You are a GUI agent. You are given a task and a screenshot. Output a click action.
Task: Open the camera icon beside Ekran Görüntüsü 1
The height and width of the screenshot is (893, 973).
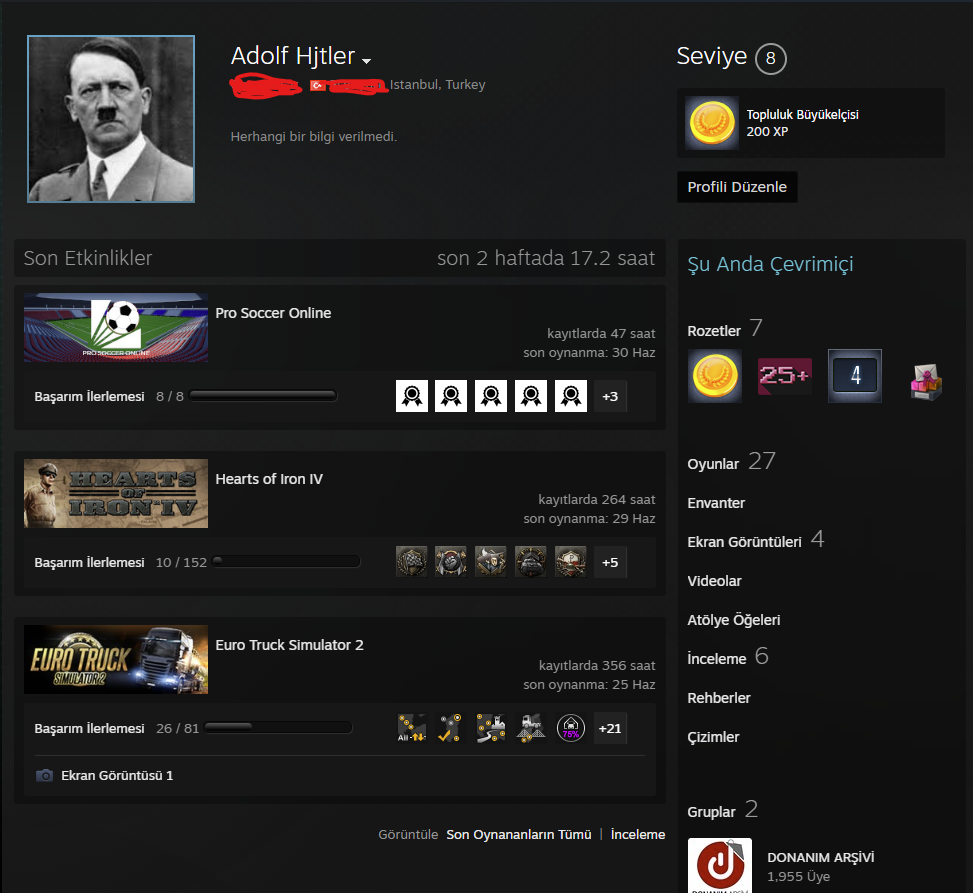tap(44, 775)
